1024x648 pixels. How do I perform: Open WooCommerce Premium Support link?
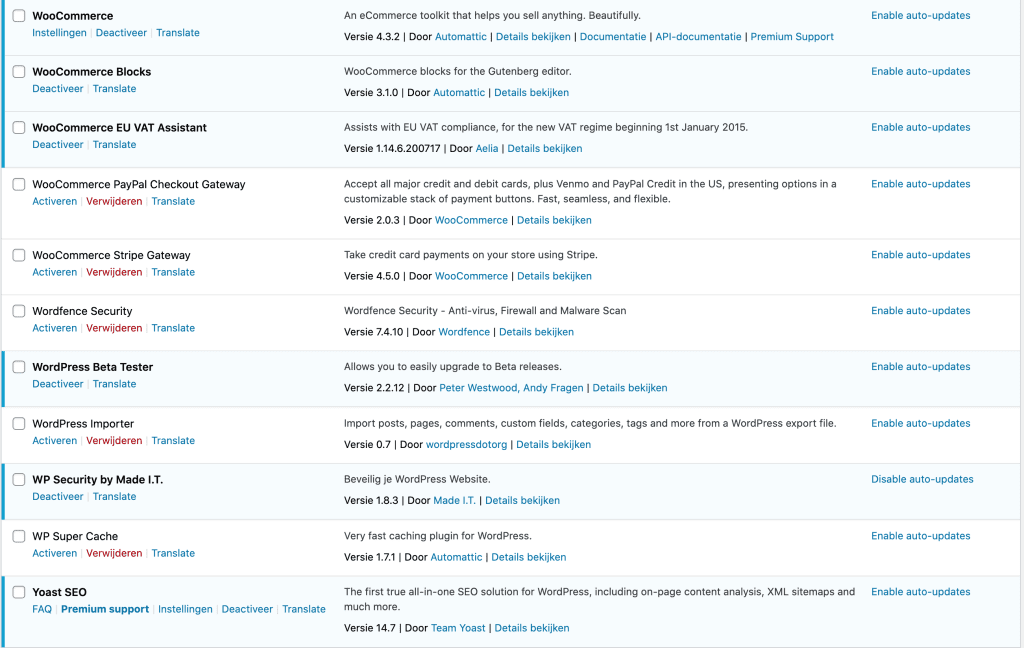coord(792,37)
